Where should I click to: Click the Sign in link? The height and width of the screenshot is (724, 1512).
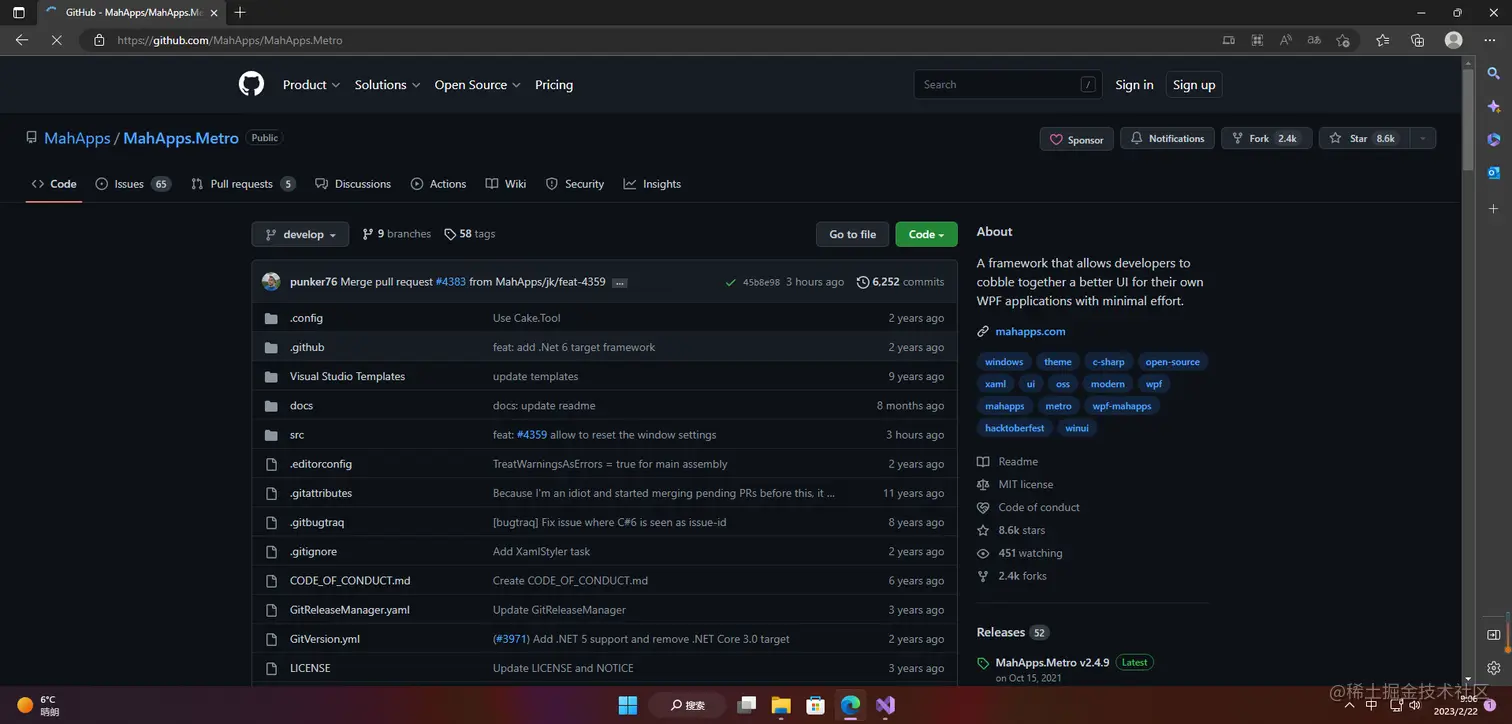tap(1134, 85)
